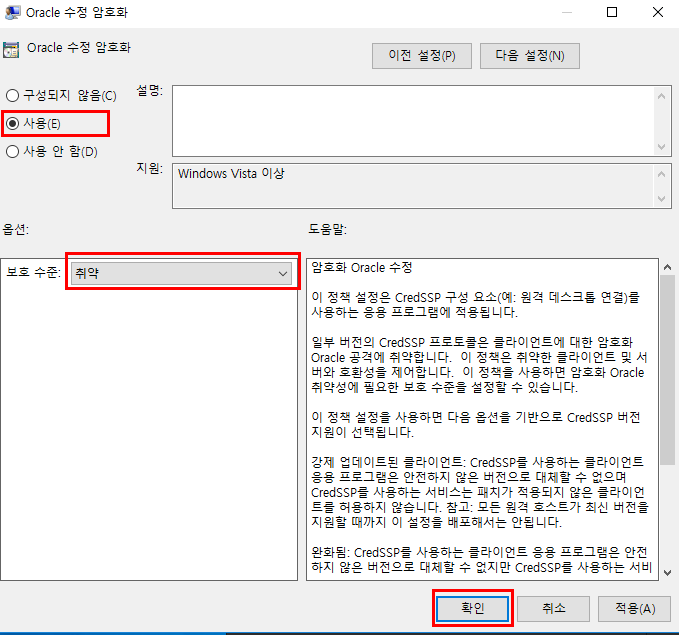The width and height of the screenshot is (679, 635).
Task: Click the help paragraph starting '완화됨: CredSSP를'
Action: (x=480, y=560)
